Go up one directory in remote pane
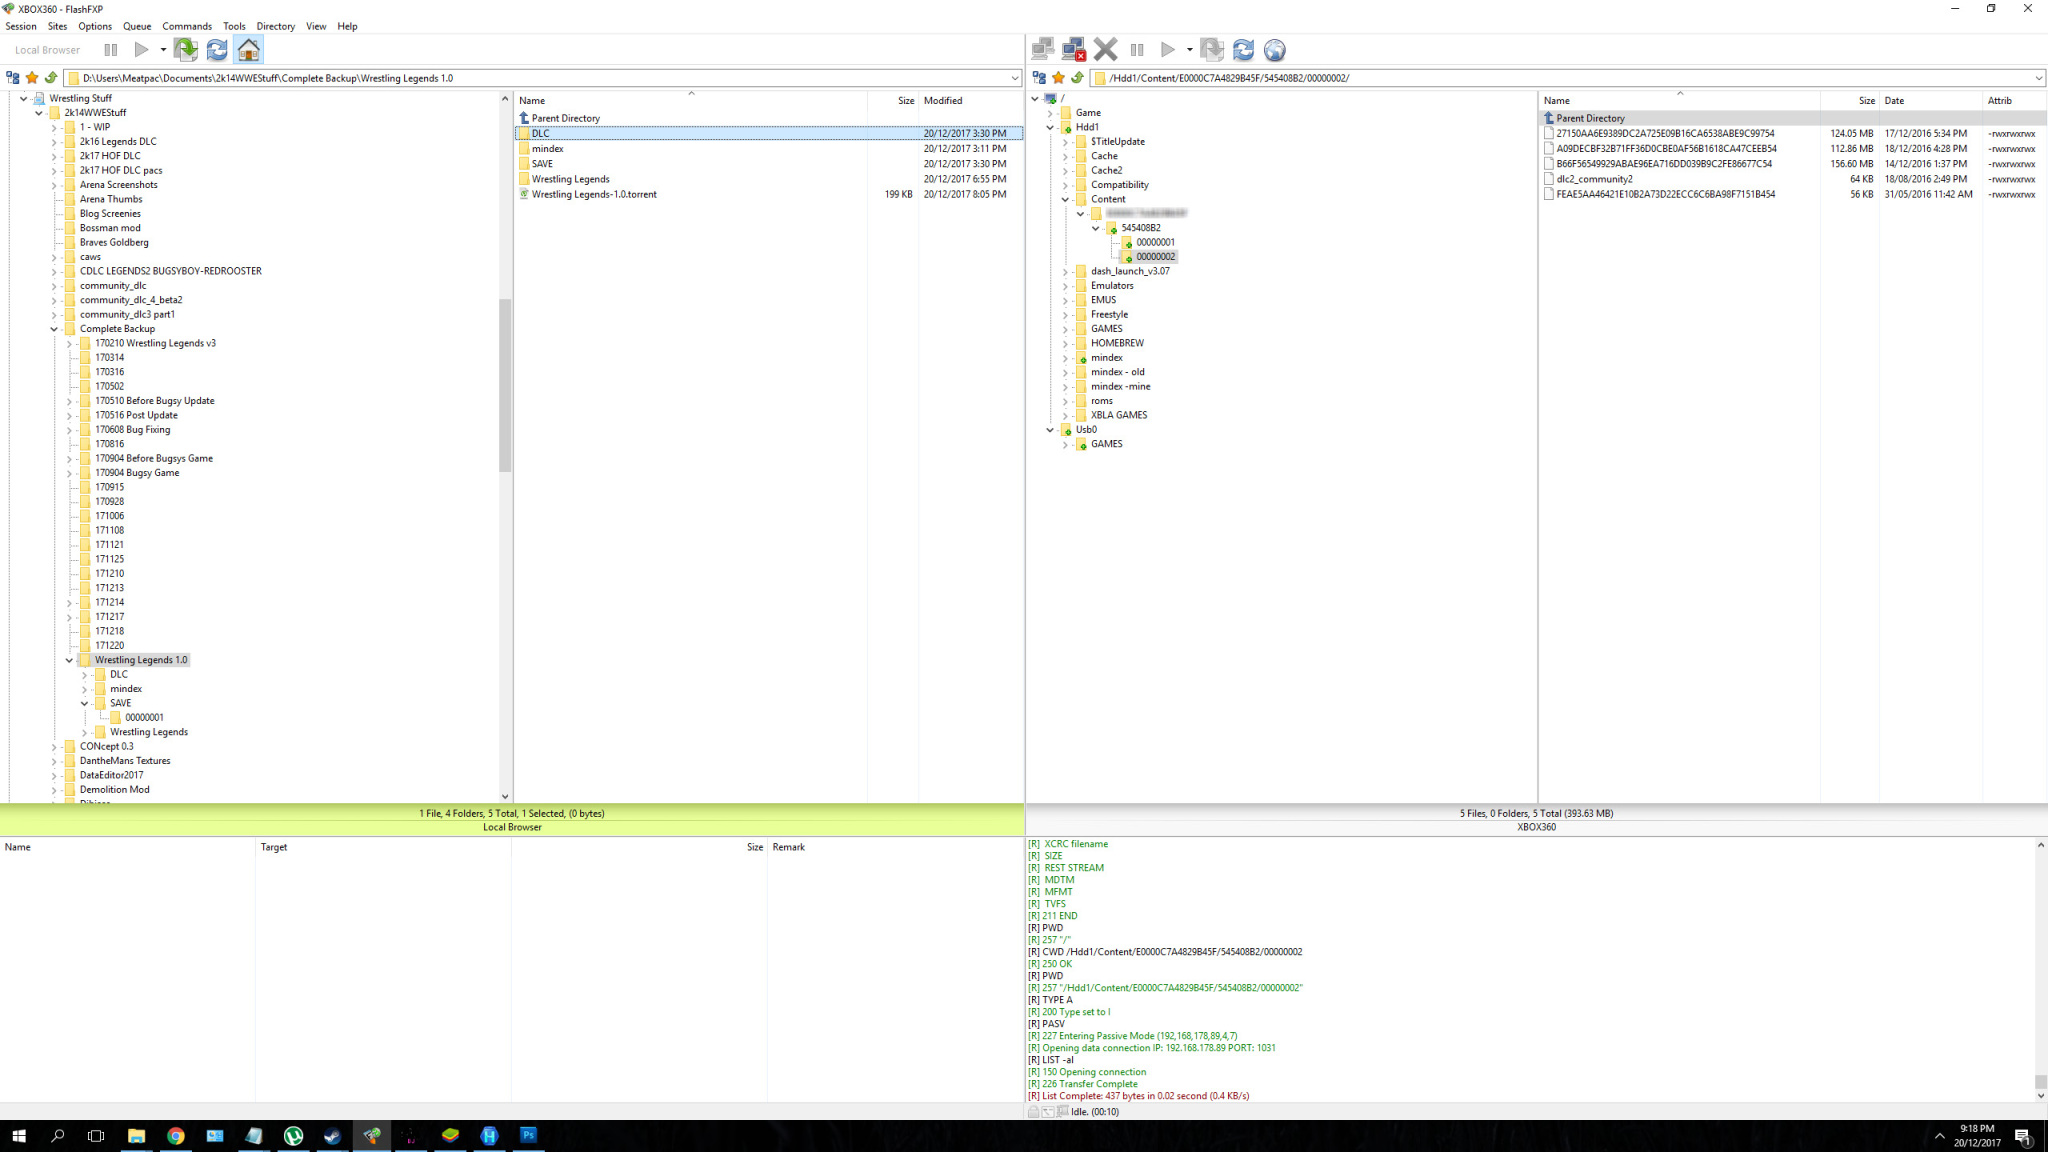 1077,78
